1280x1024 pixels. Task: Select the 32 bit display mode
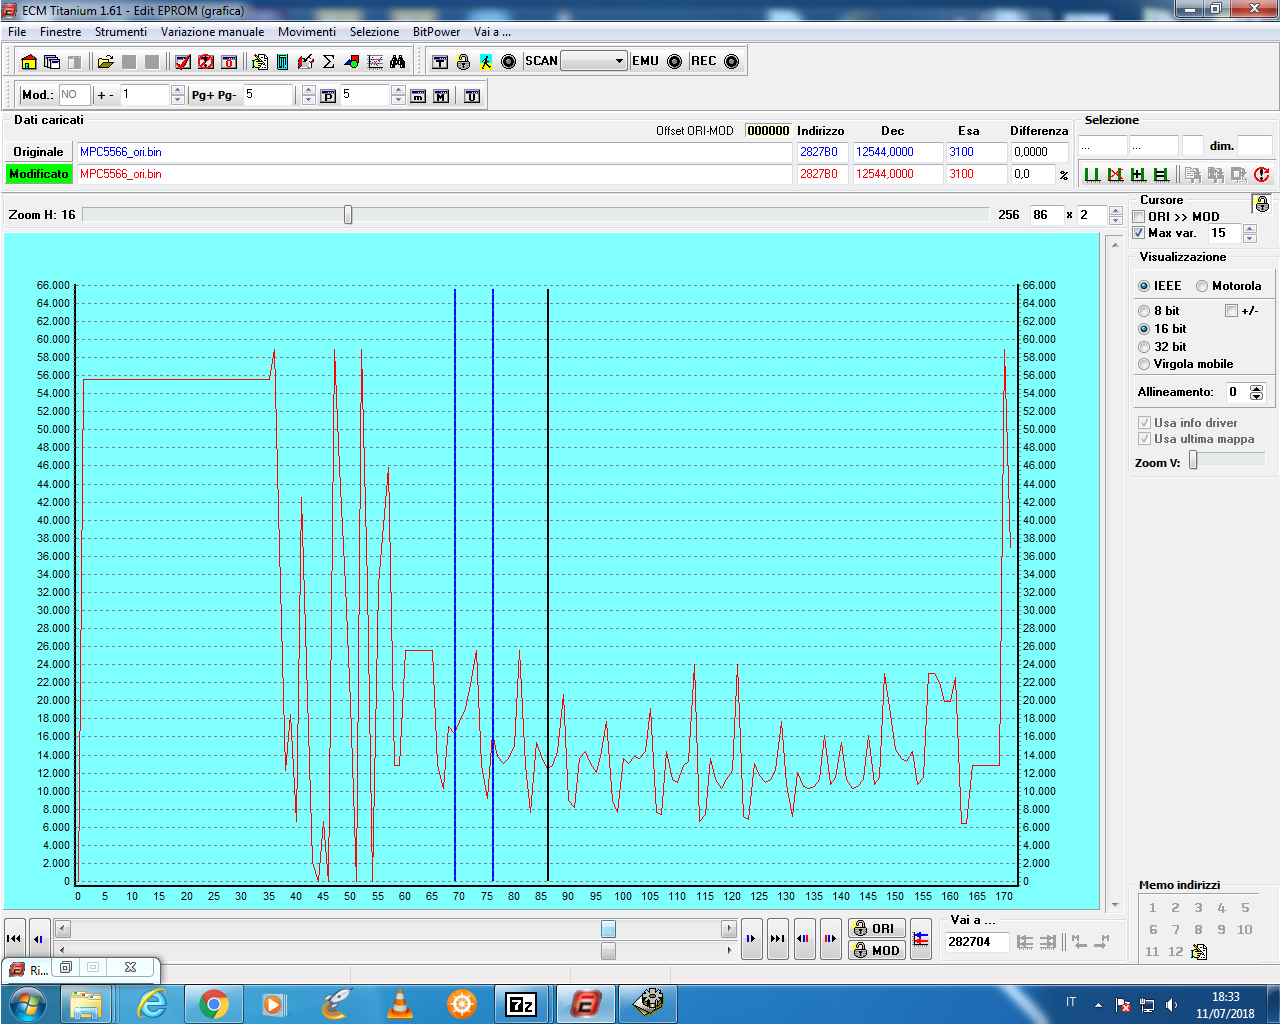click(1144, 347)
